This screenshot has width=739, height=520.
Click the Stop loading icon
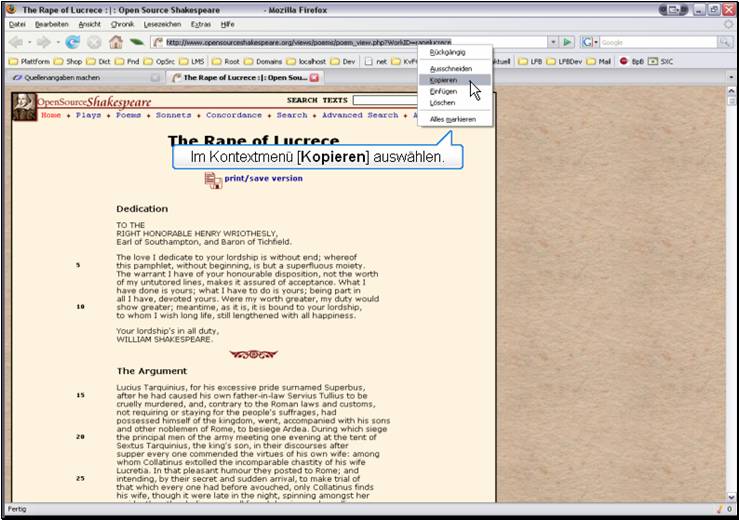(x=94, y=42)
